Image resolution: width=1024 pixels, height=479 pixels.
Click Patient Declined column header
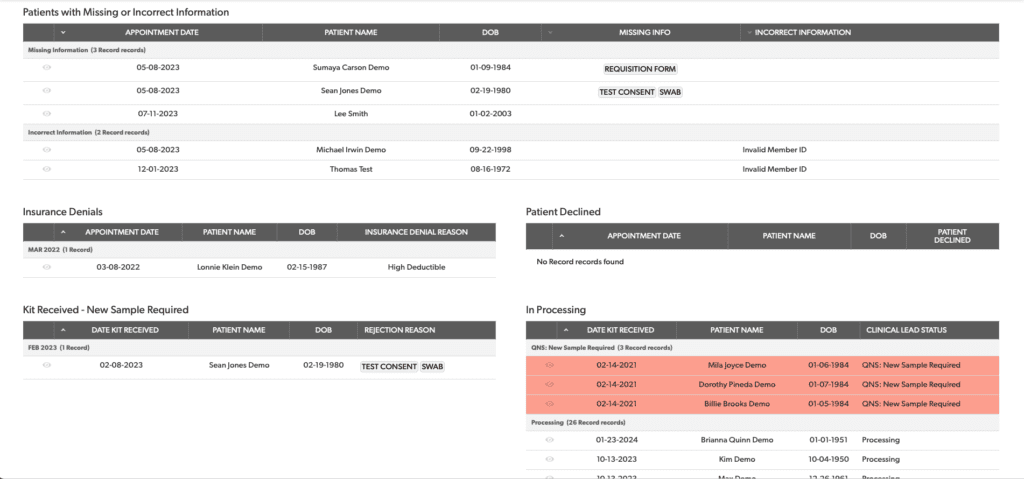[953, 236]
